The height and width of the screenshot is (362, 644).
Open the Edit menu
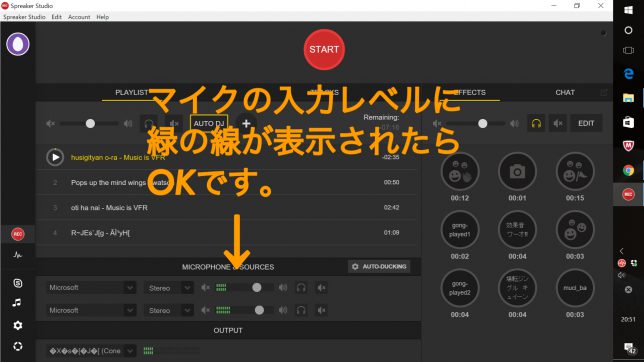56,17
